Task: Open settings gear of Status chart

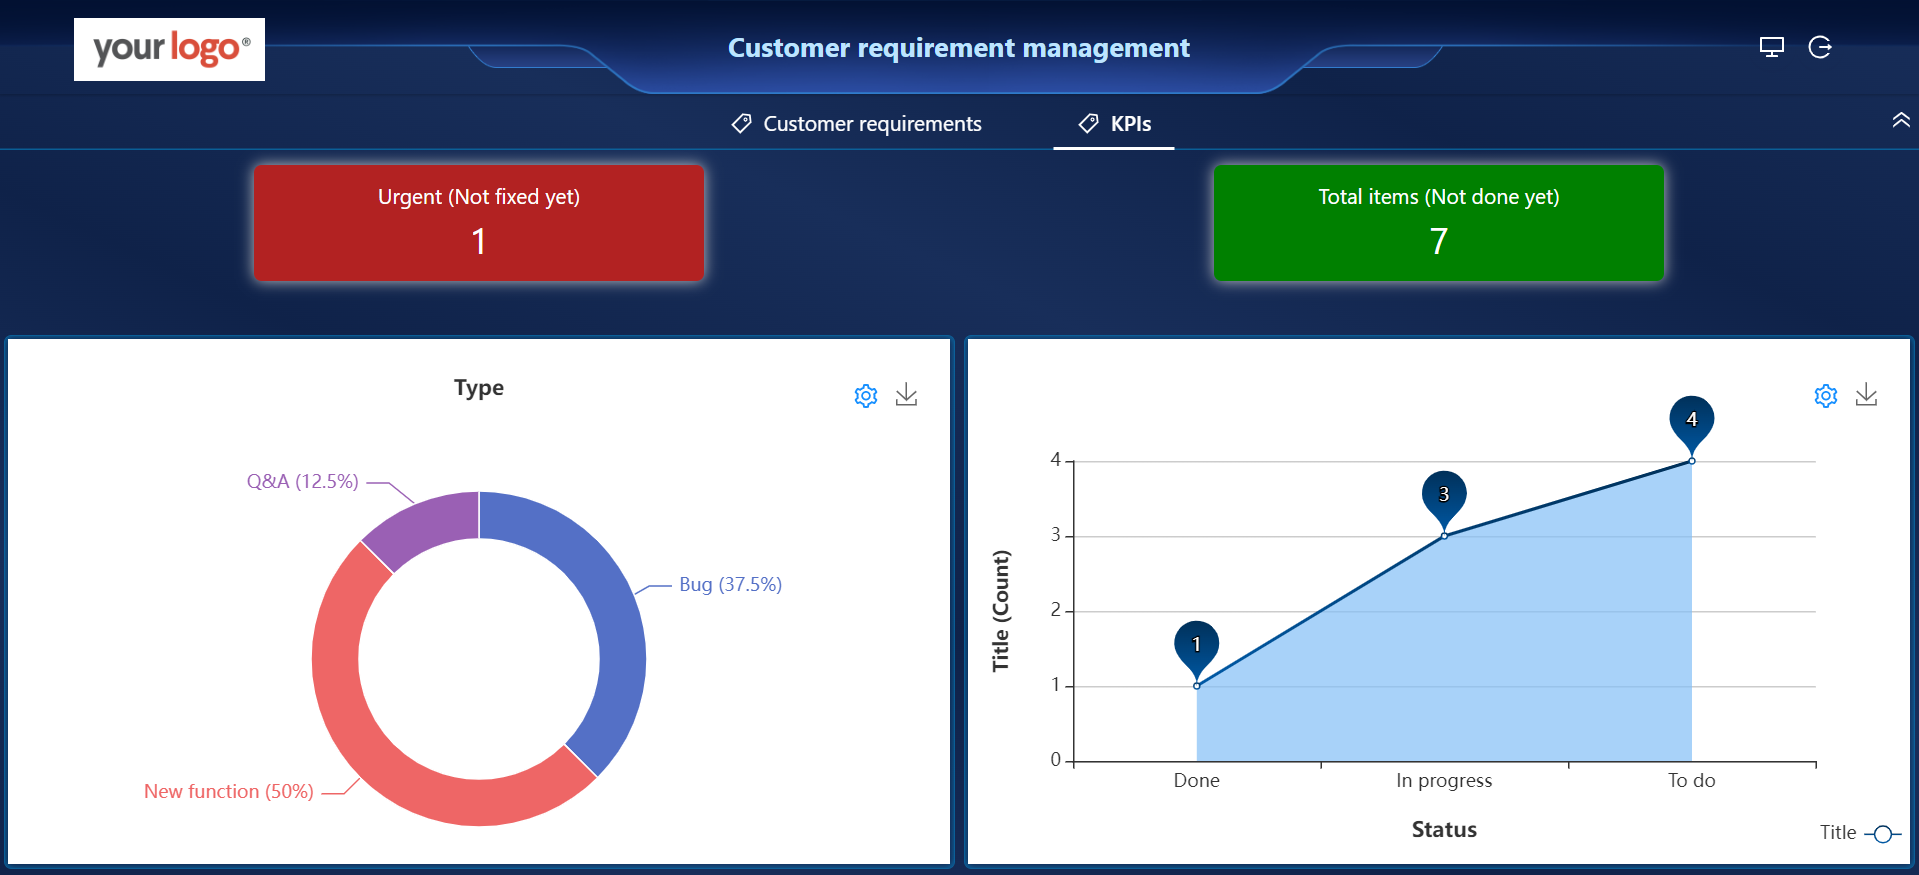Action: pyautogui.click(x=1826, y=396)
